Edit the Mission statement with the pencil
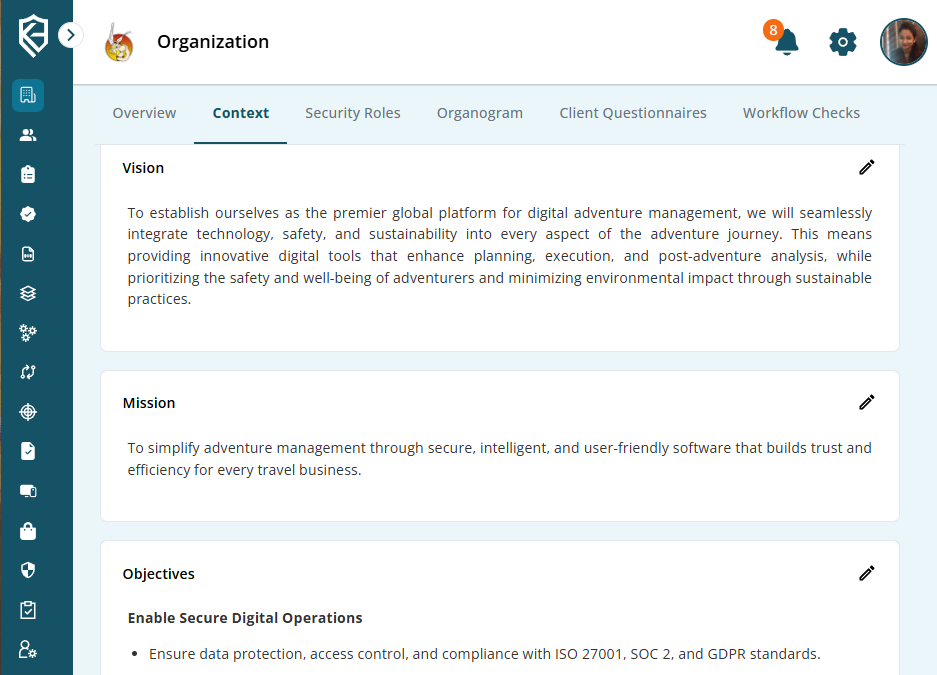 click(866, 402)
